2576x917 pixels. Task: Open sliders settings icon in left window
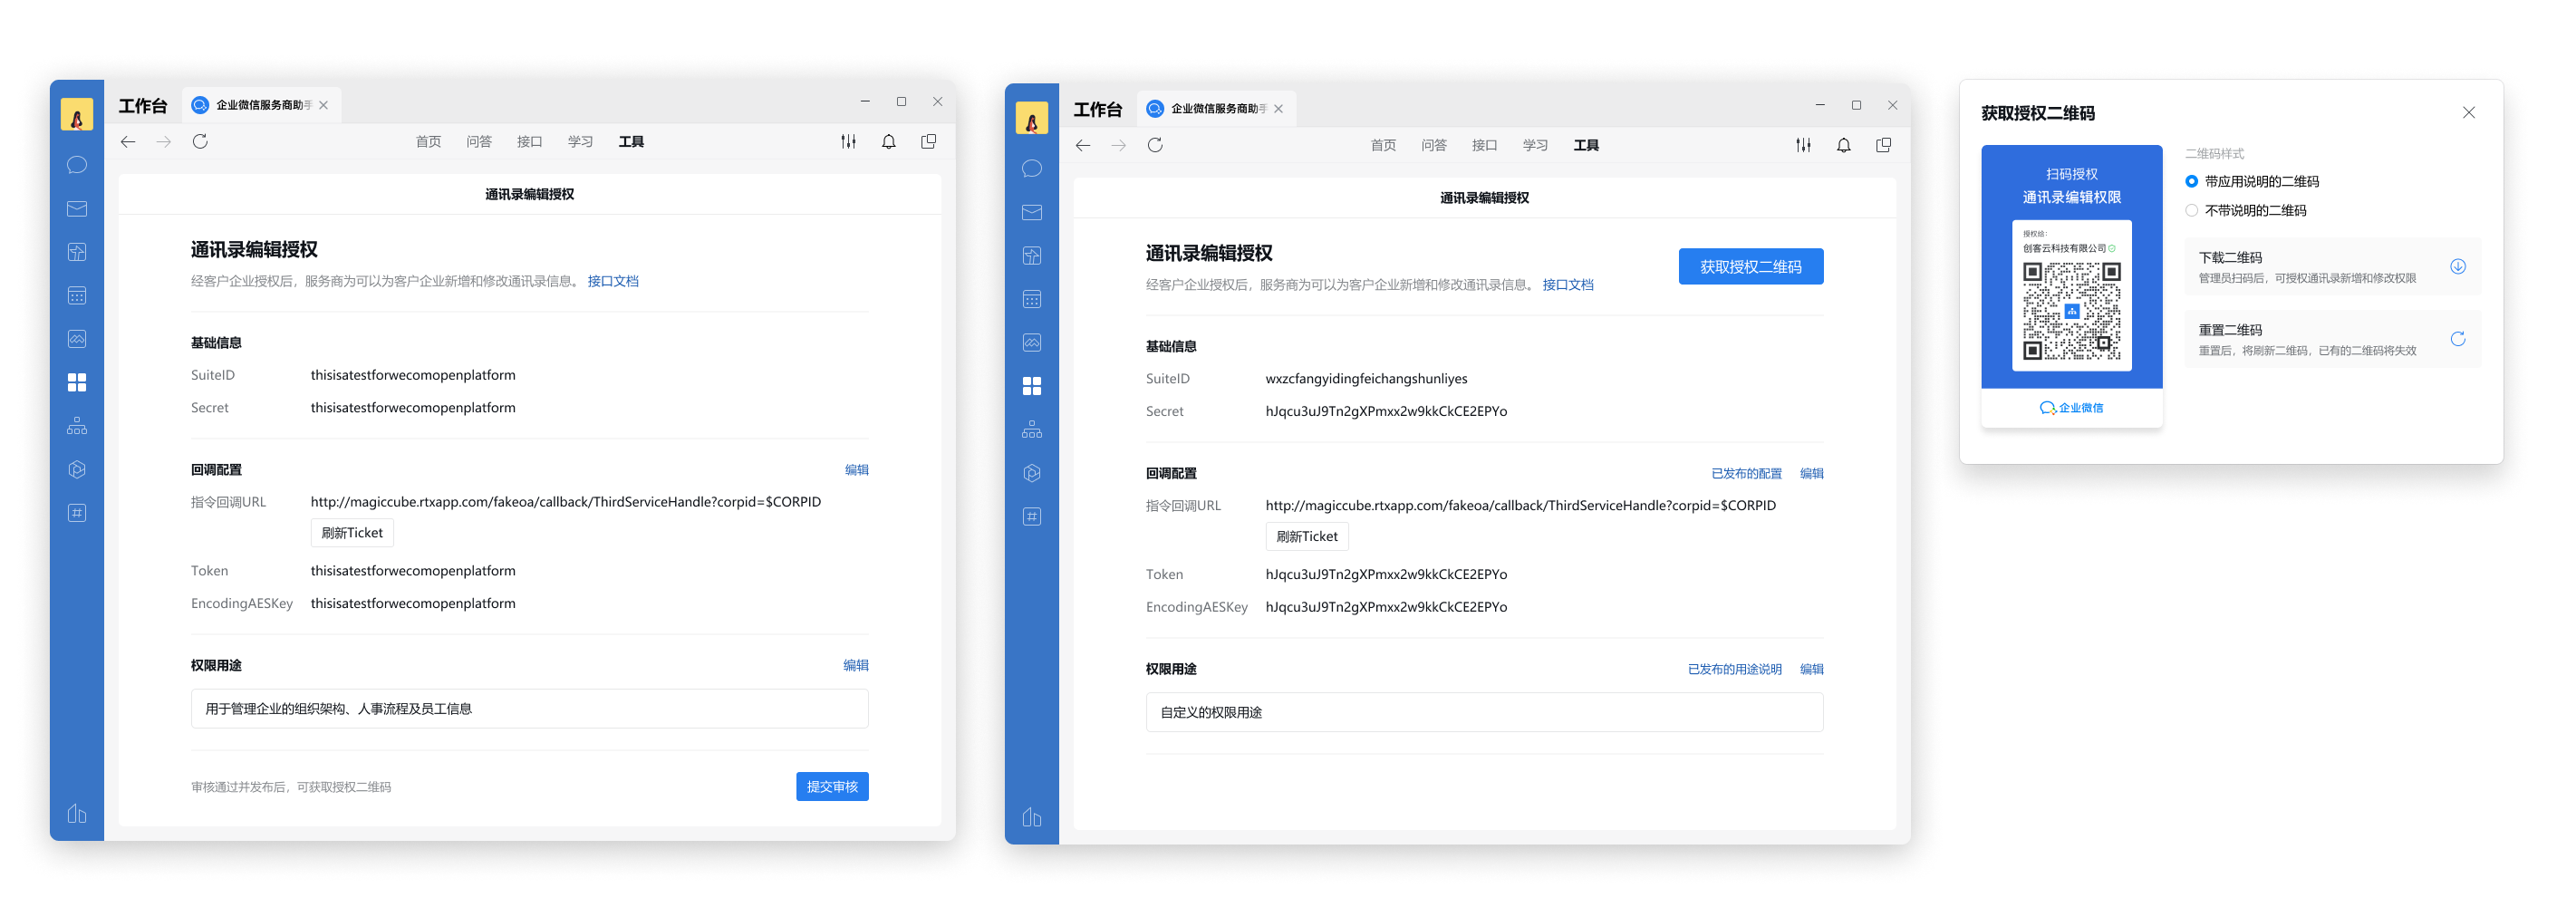click(848, 142)
